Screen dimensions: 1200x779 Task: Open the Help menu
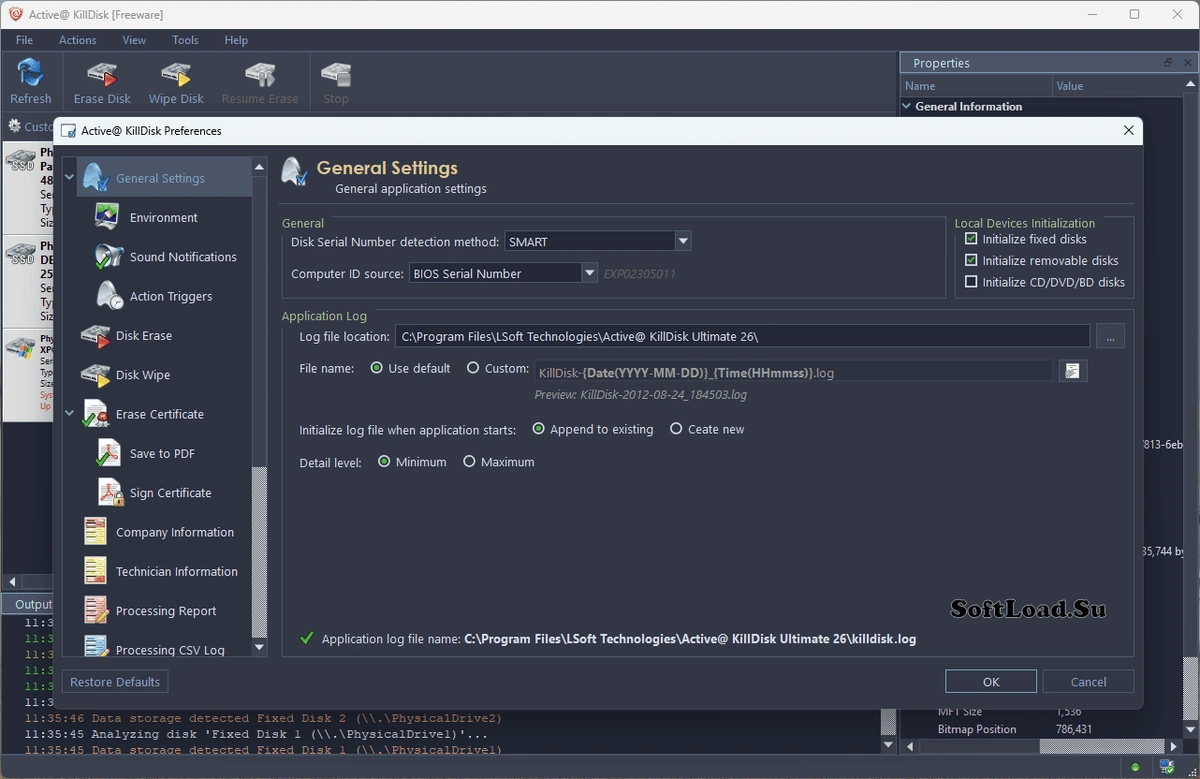point(236,40)
